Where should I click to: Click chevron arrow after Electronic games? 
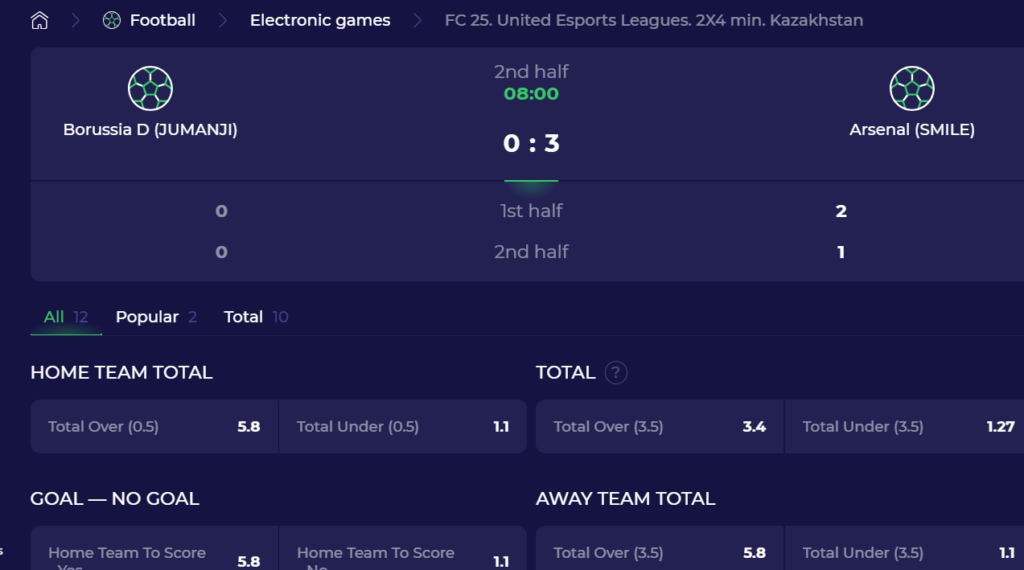pyautogui.click(x=417, y=20)
